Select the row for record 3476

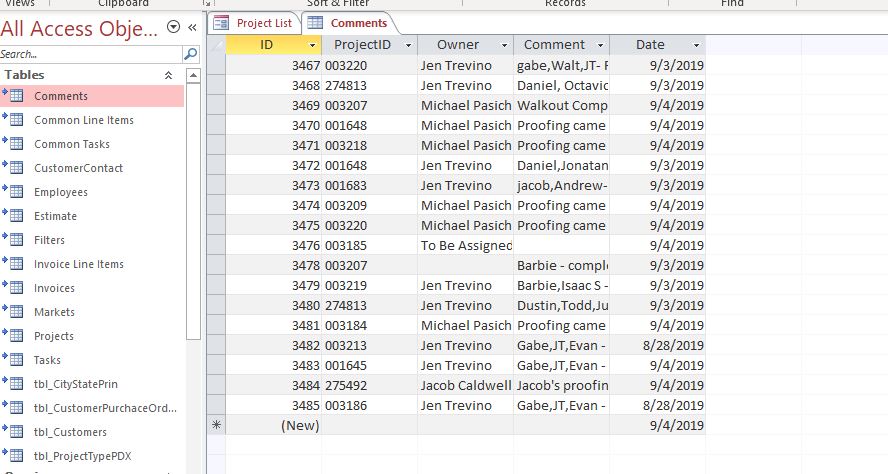tap(215, 245)
